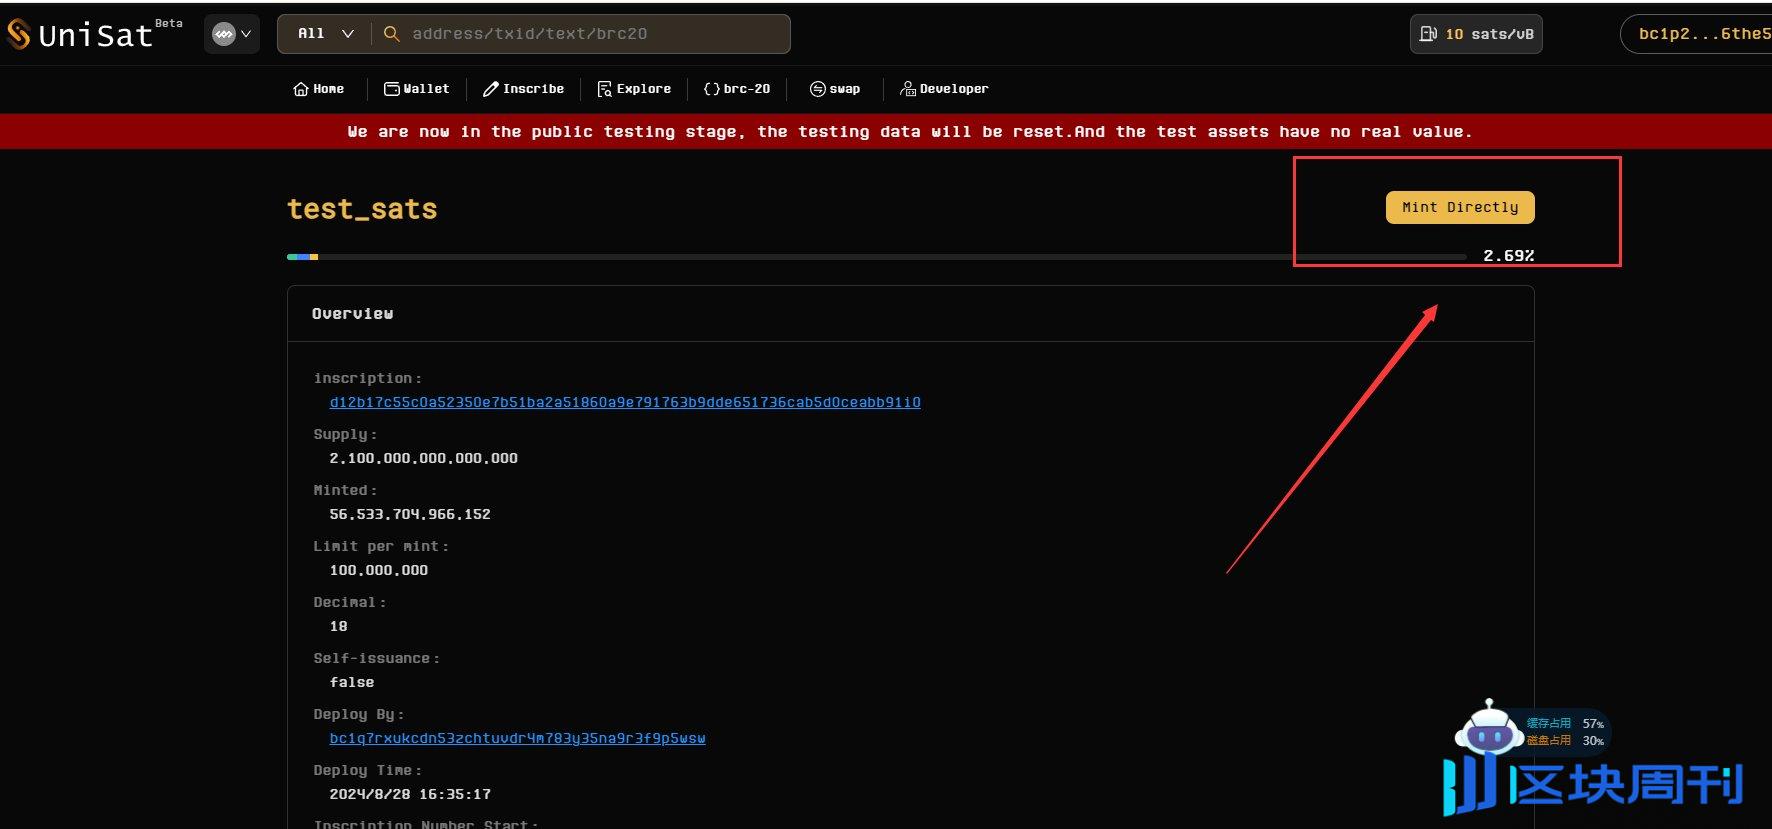The height and width of the screenshot is (829, 1772).
Task: Click the red public testing stage banner
Action: (886, 132)
